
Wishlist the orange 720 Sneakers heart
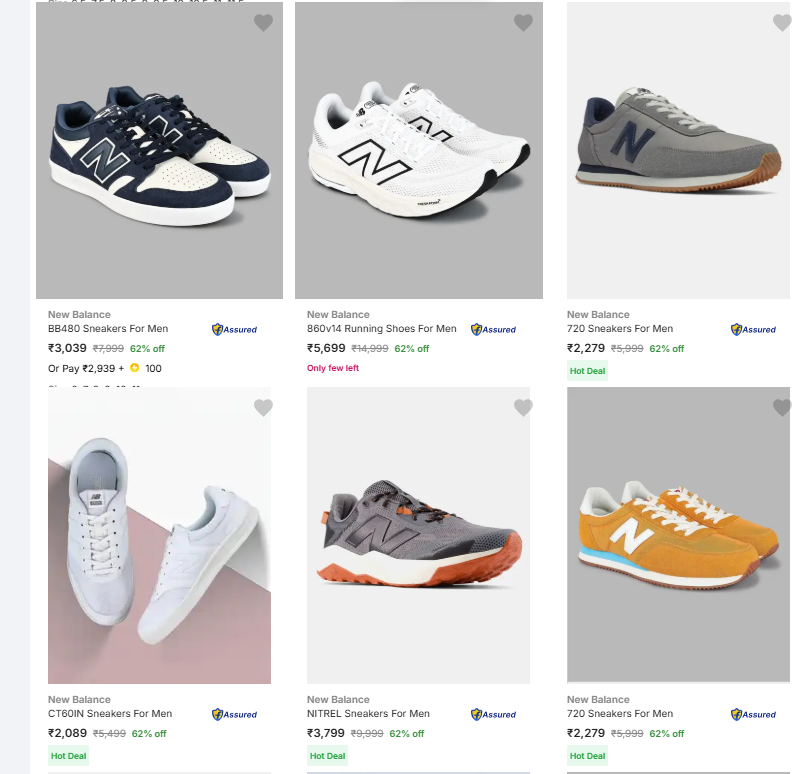click(x=782, y=408)
